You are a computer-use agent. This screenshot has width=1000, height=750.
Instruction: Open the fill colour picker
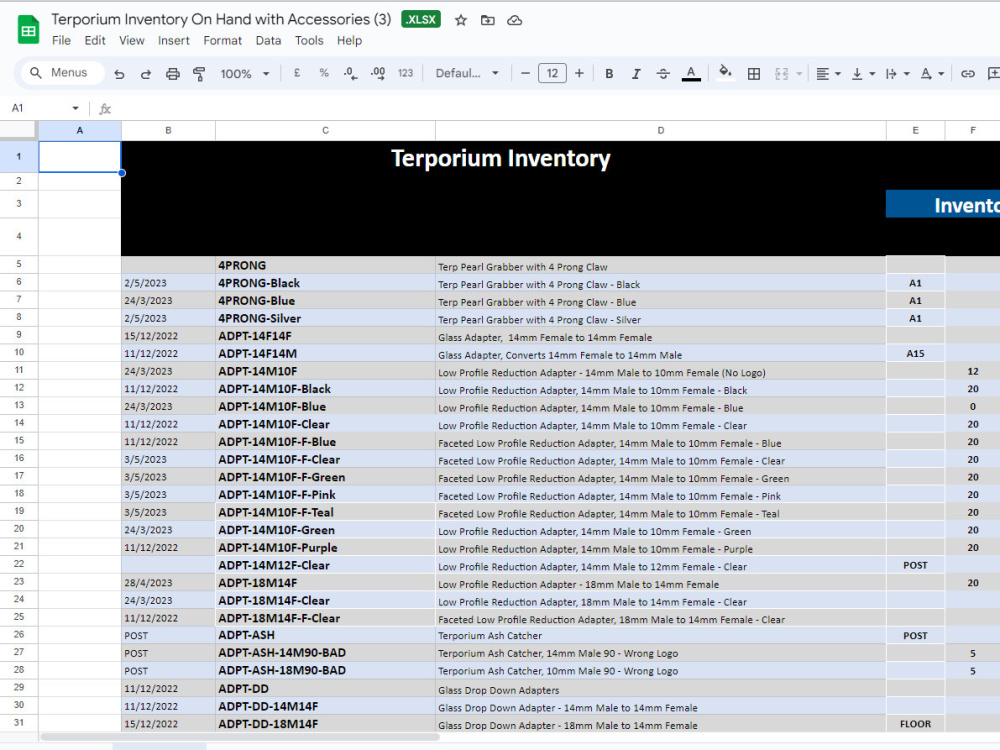point(725,73)
